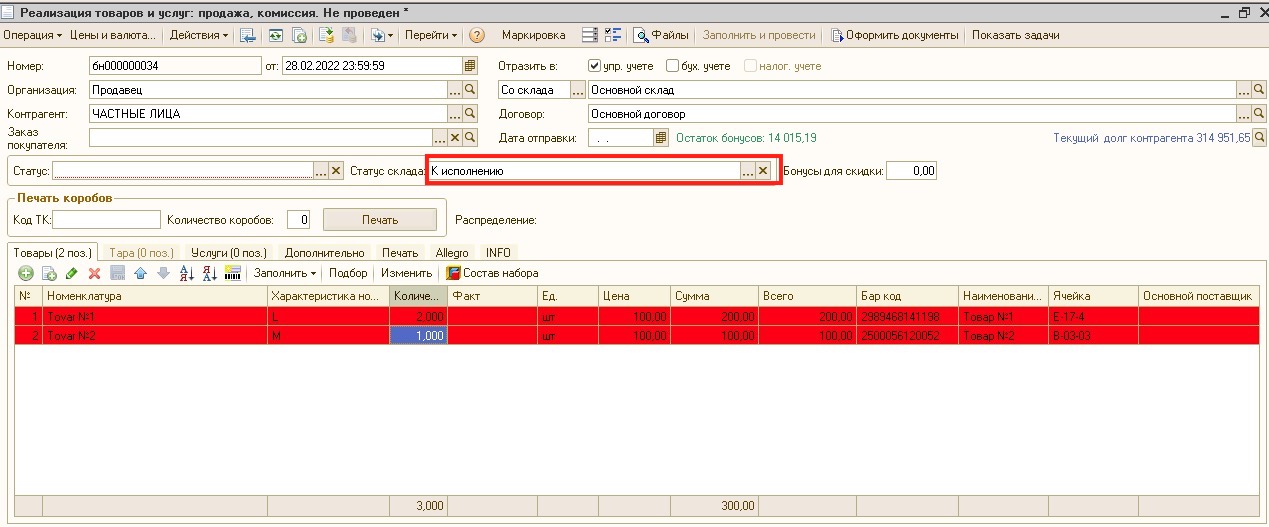Click the help question mark icon
Image resolution: width=1269 pixels, height=527 pixels.
(477, 35)
